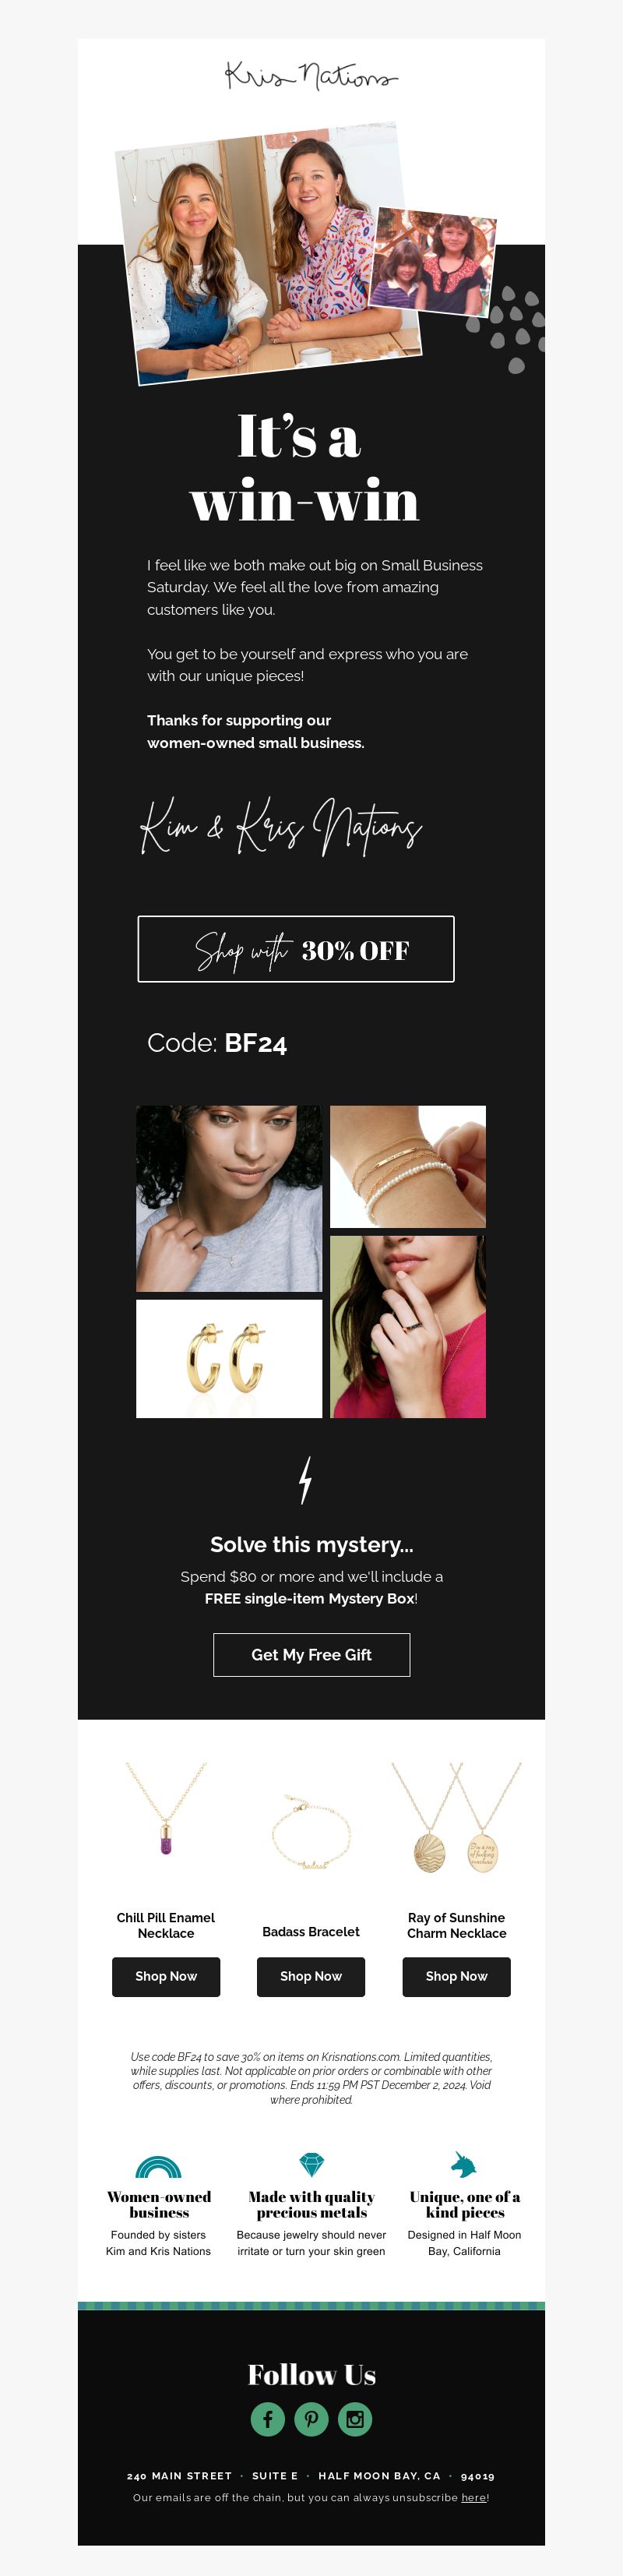
Task: Shop Now for Ray of Sunshine Necklace
Action: (x=456, y=1977)
